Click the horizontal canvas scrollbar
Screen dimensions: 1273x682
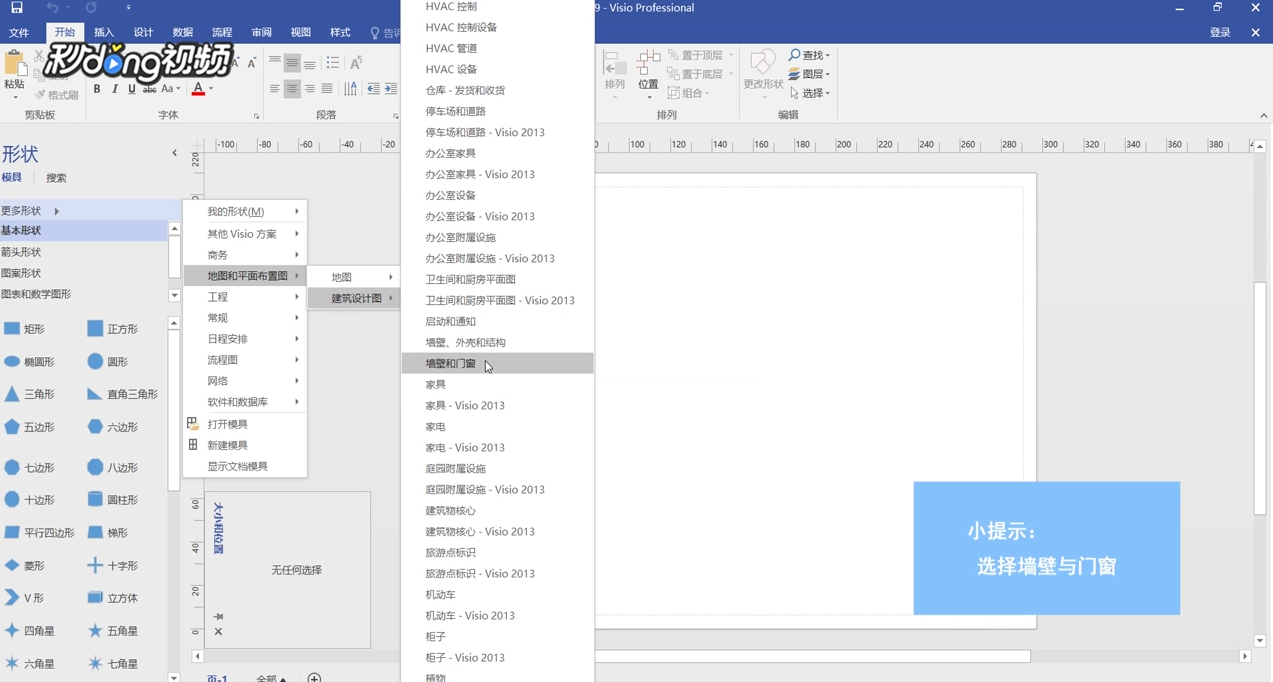pos(812,656)
